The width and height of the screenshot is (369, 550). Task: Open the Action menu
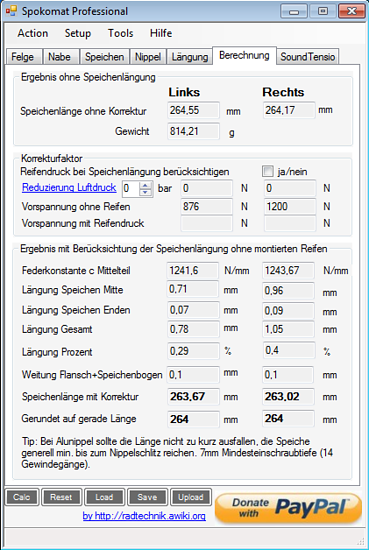click(x=33, y=33)
